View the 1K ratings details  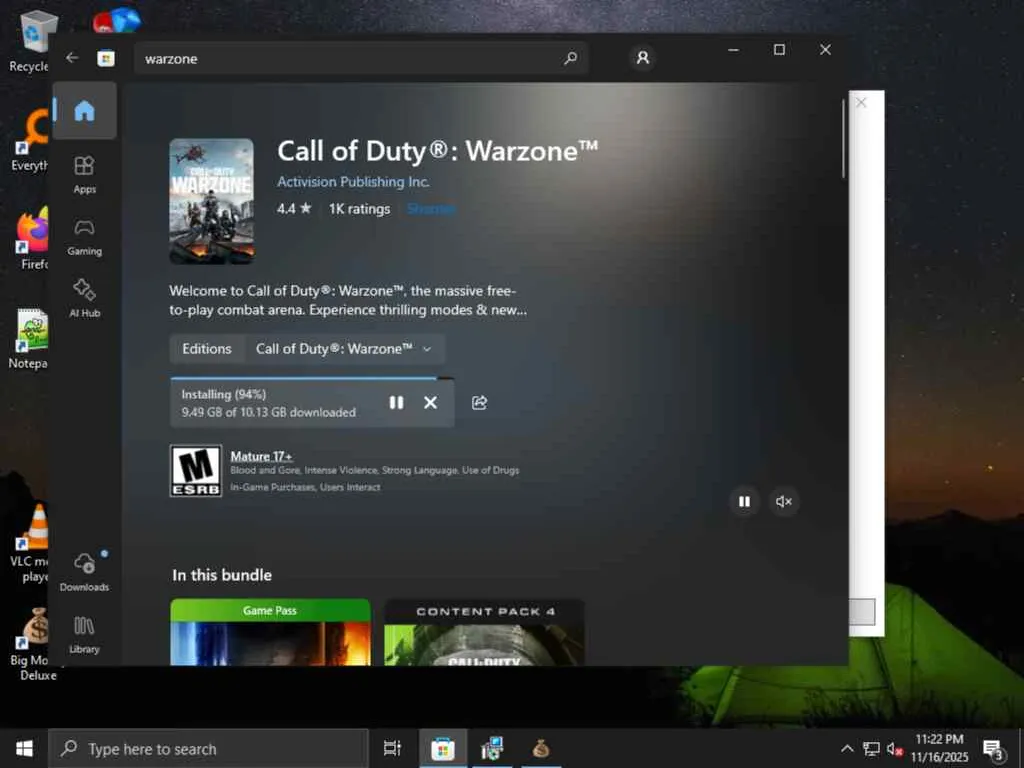click(359, 208)
